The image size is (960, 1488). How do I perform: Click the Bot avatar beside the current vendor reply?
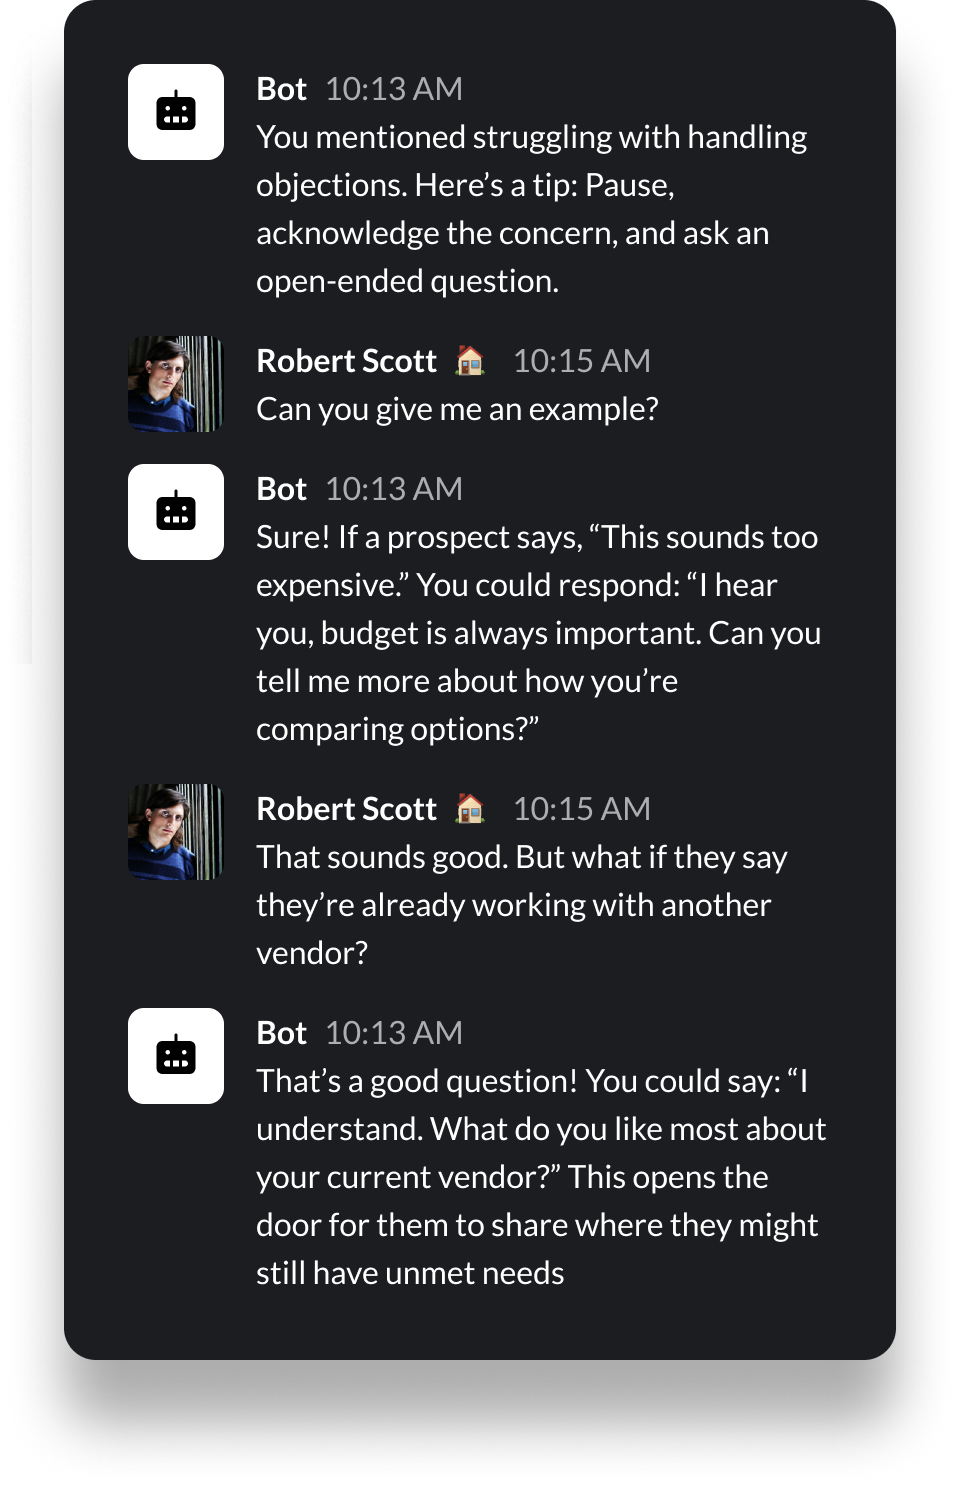[x=176, y=1056]
